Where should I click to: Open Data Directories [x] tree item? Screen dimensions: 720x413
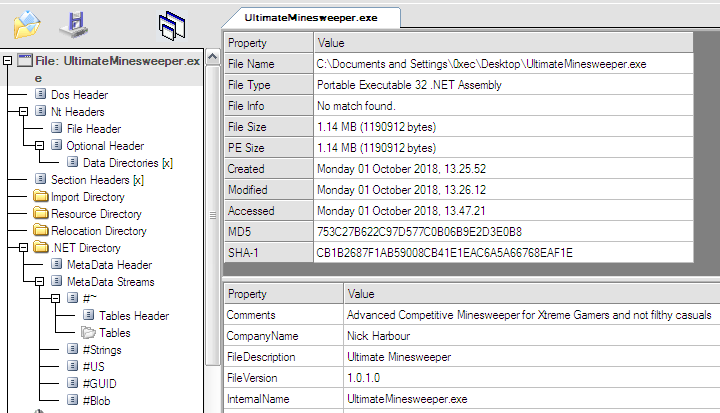pos(128,163)
